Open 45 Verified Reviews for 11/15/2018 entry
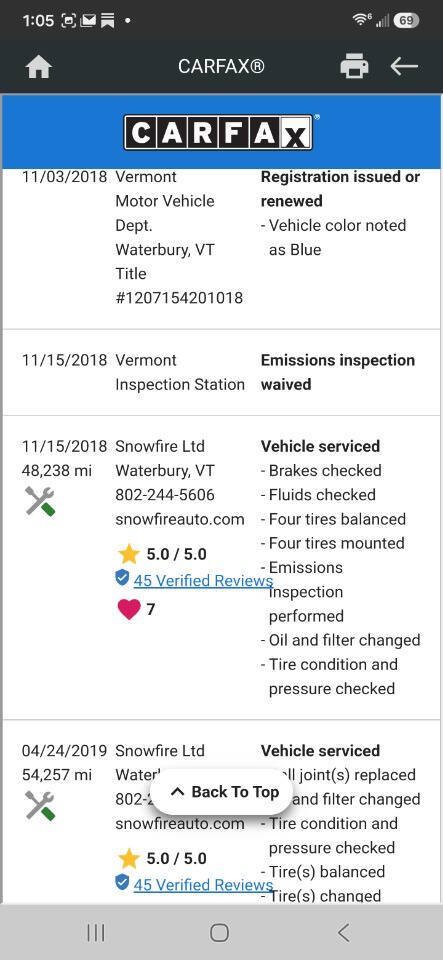 203,580
